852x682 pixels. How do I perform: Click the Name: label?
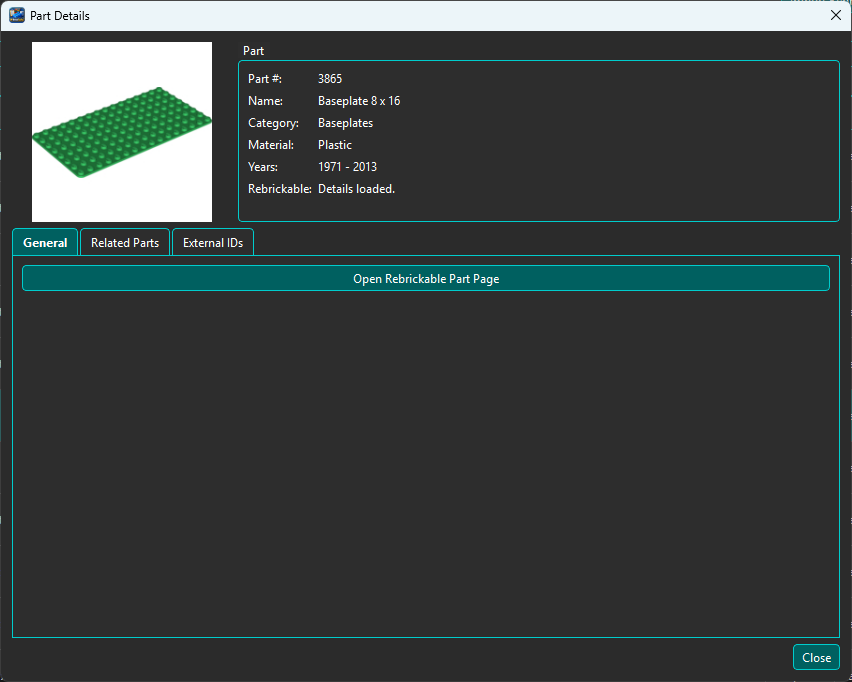pos(265,101)
